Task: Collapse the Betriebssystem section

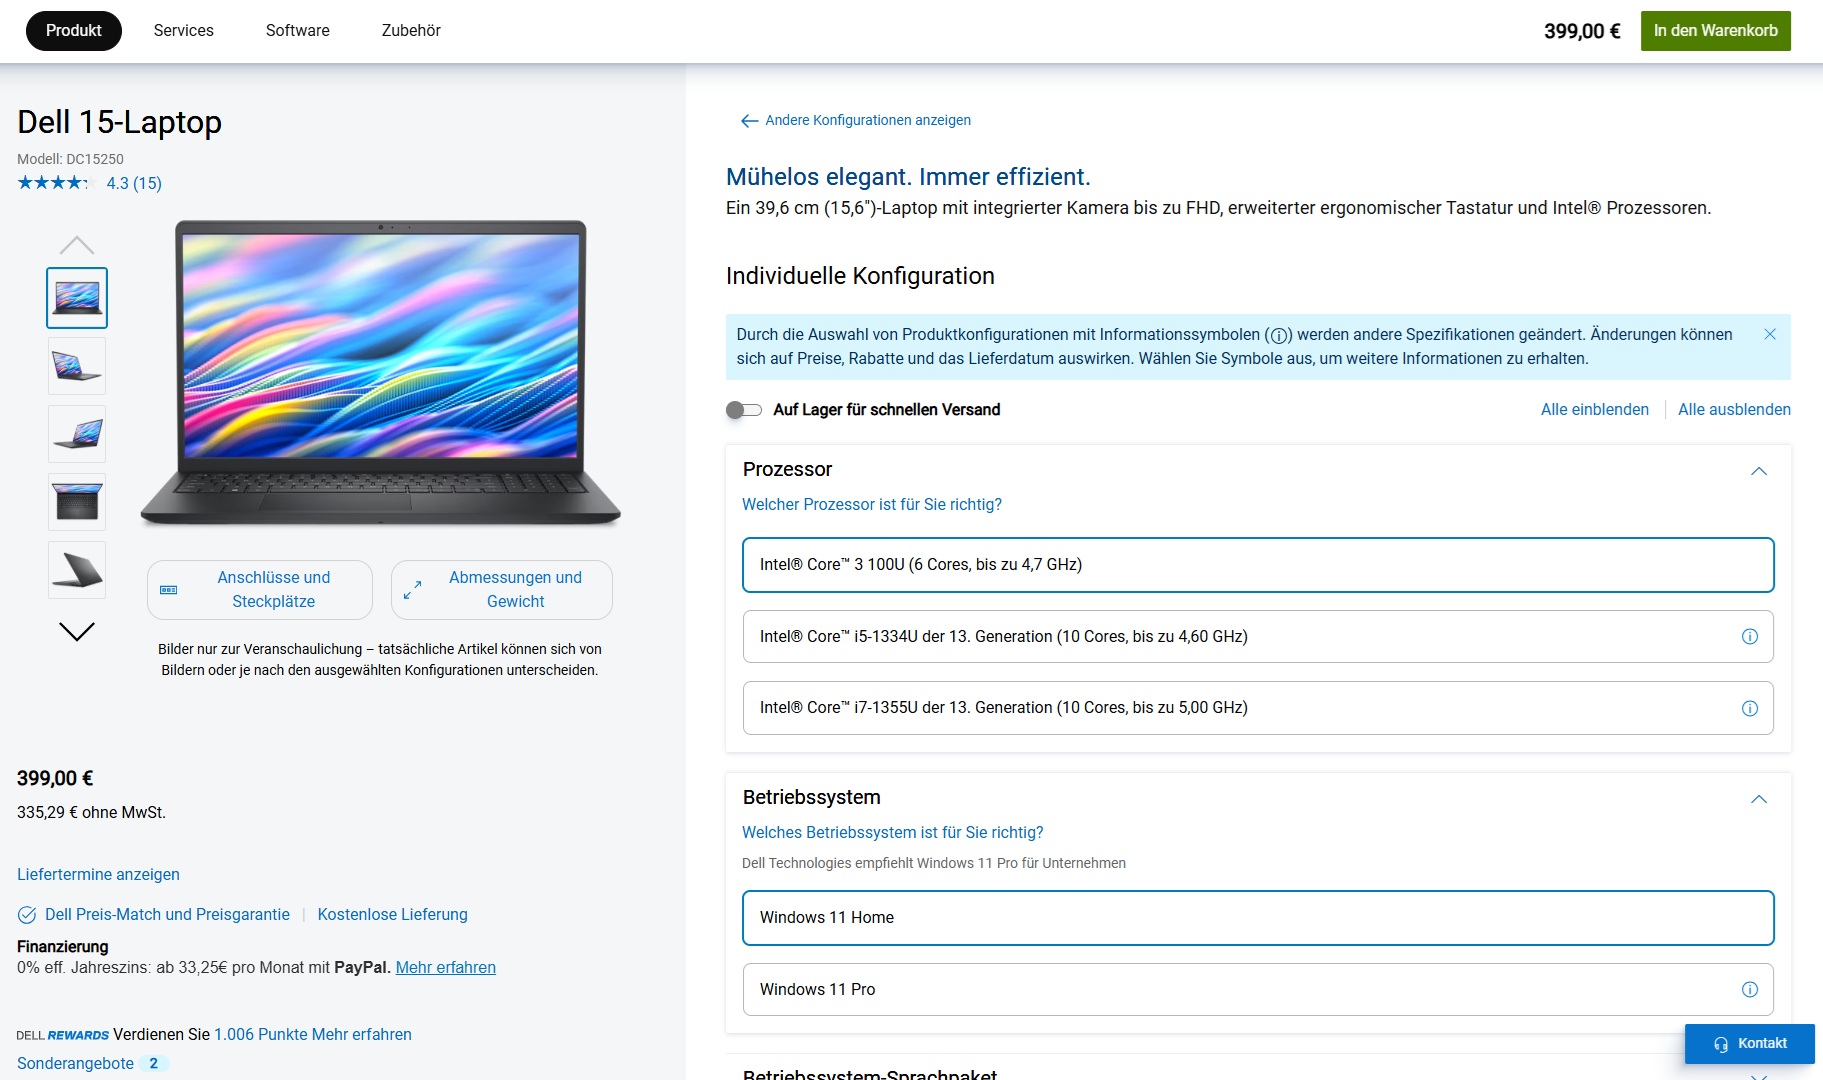Action: (1759, 799)
